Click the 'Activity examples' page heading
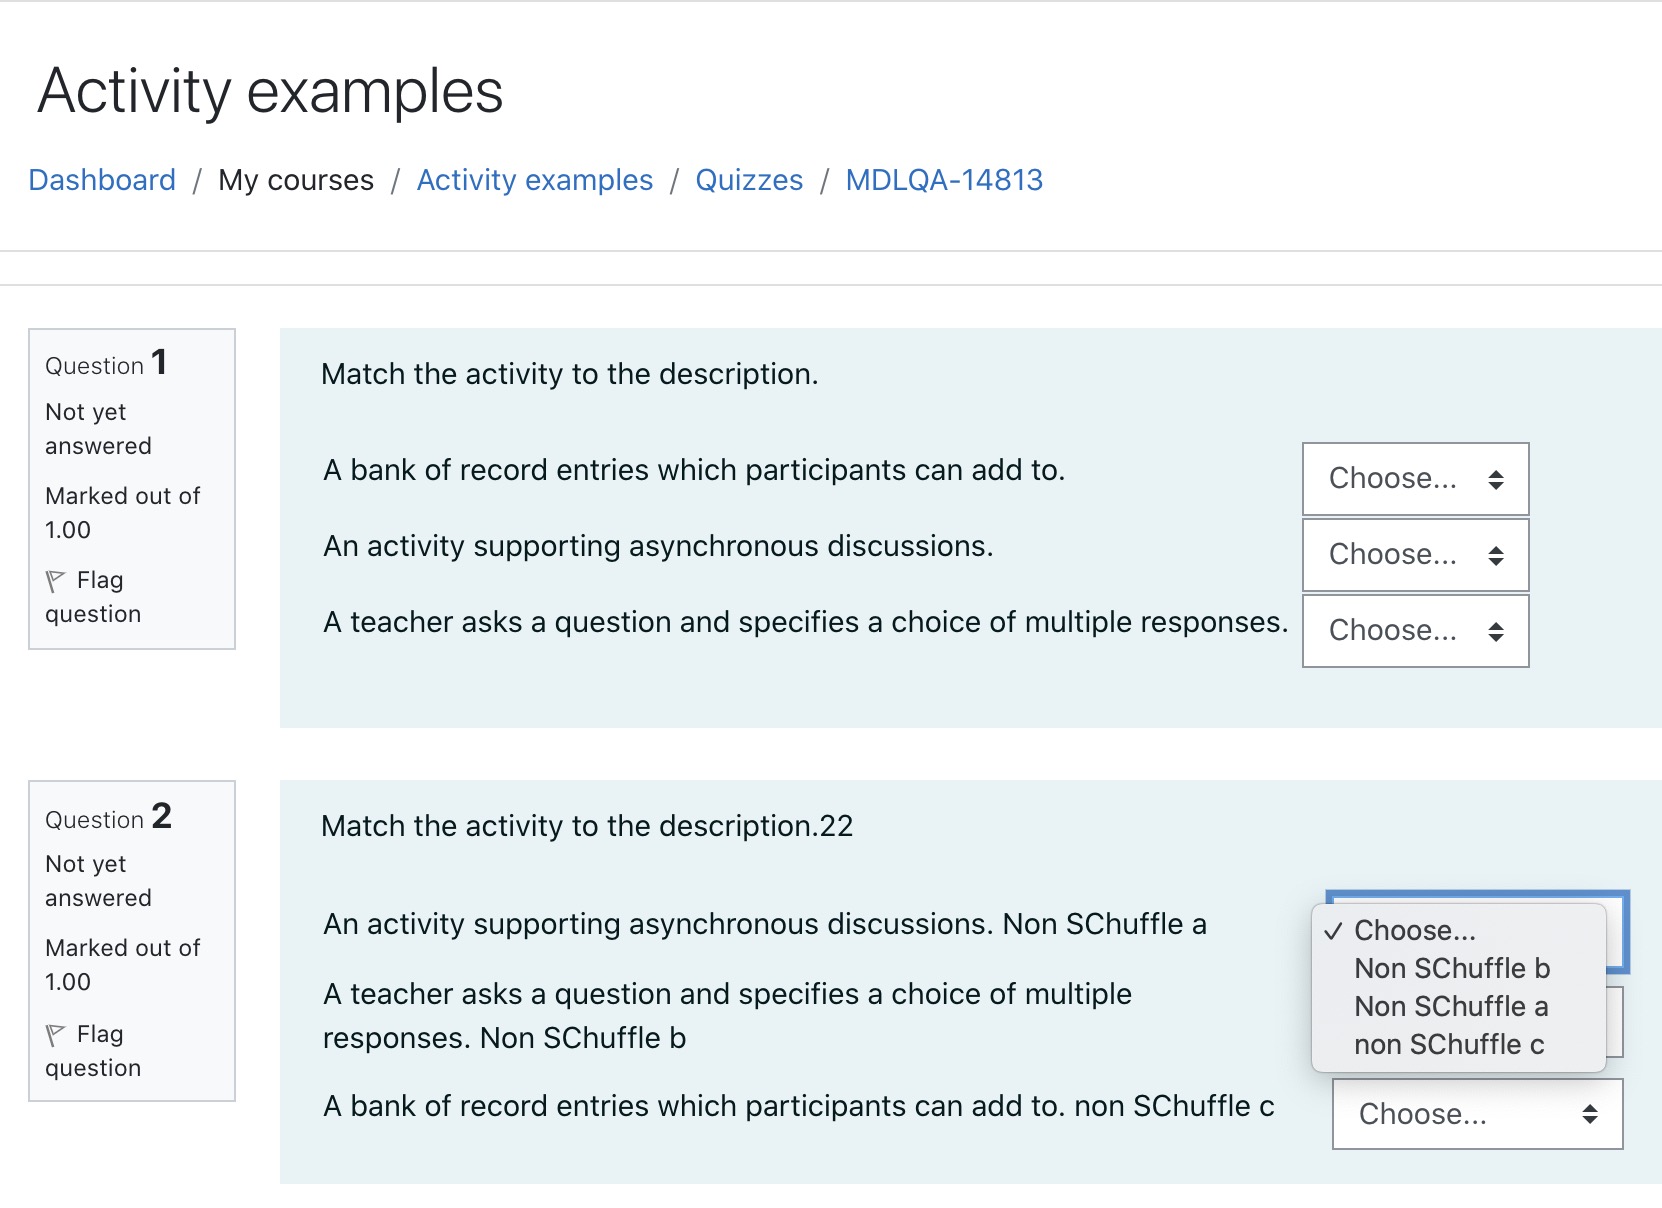 click(270, 91)
